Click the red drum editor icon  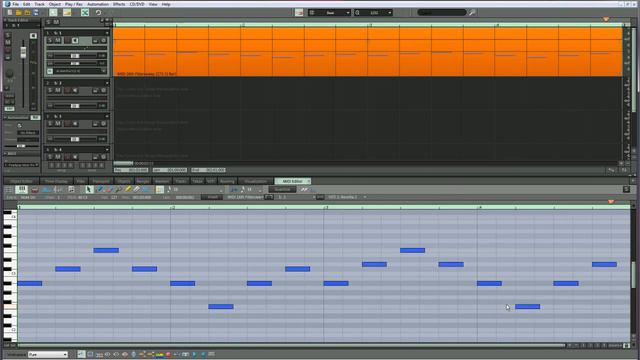[35, 189]
